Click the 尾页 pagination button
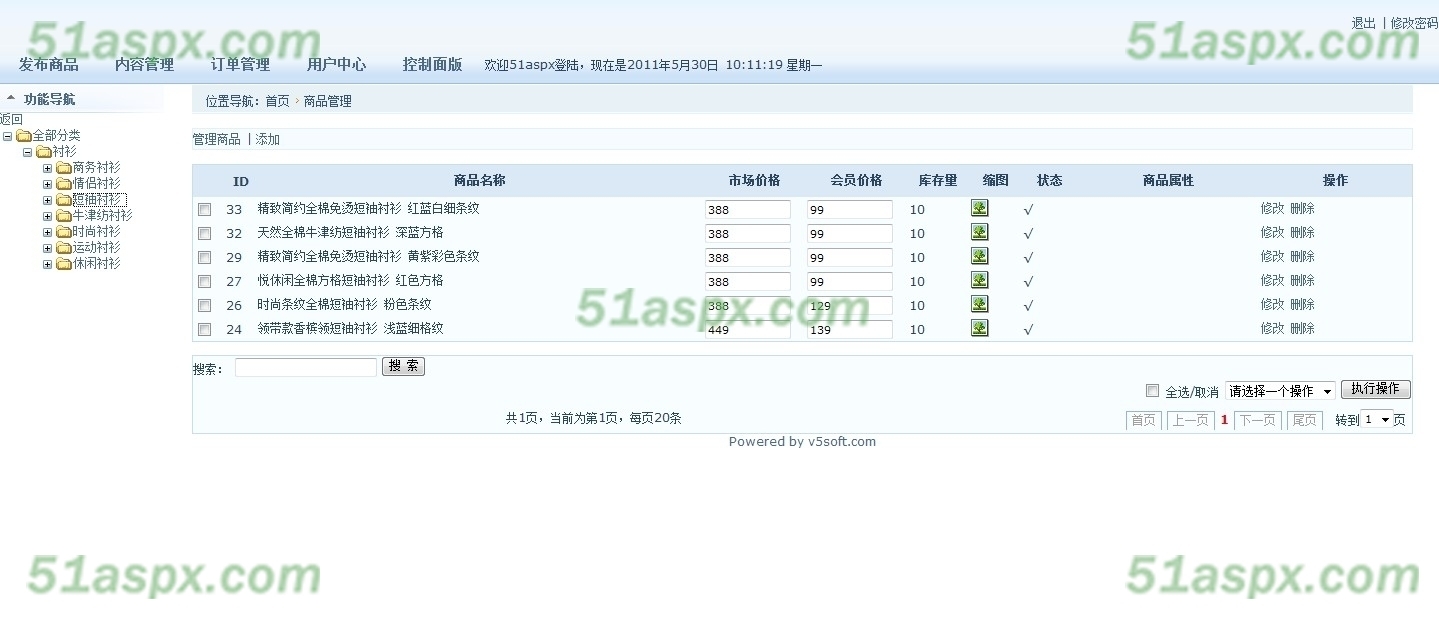The height and width of the screenshot is (619, 1439). coord(1304,420)
